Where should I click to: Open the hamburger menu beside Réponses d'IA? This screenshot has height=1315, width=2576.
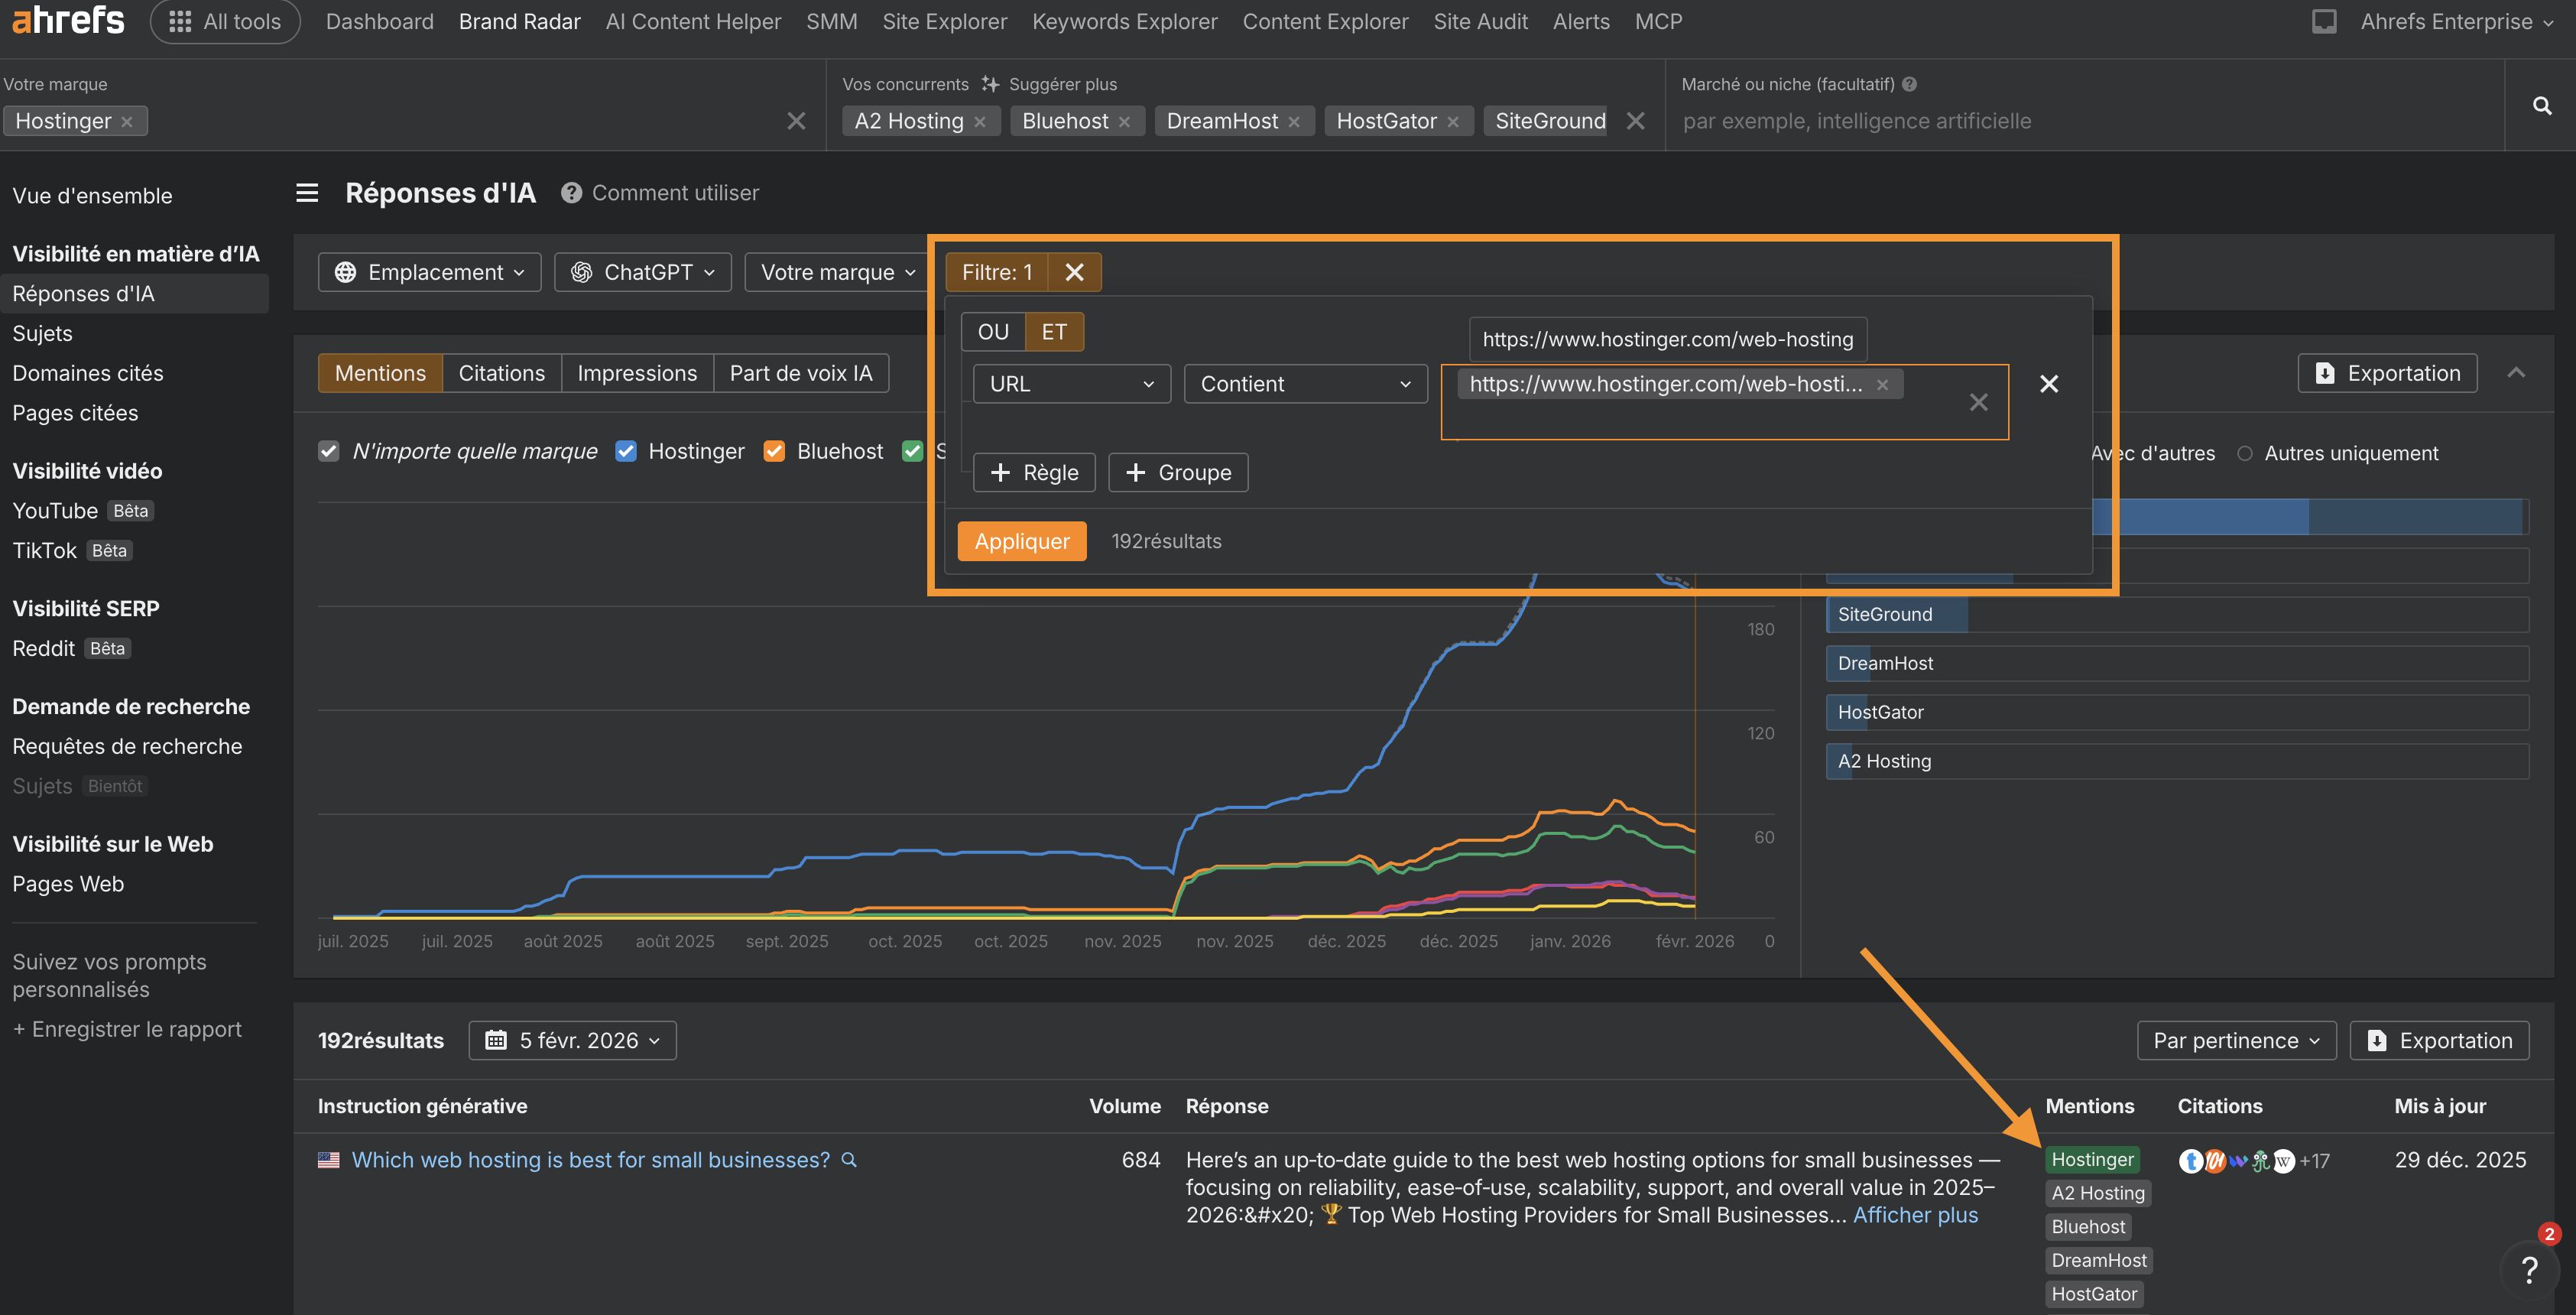(307, 193)
